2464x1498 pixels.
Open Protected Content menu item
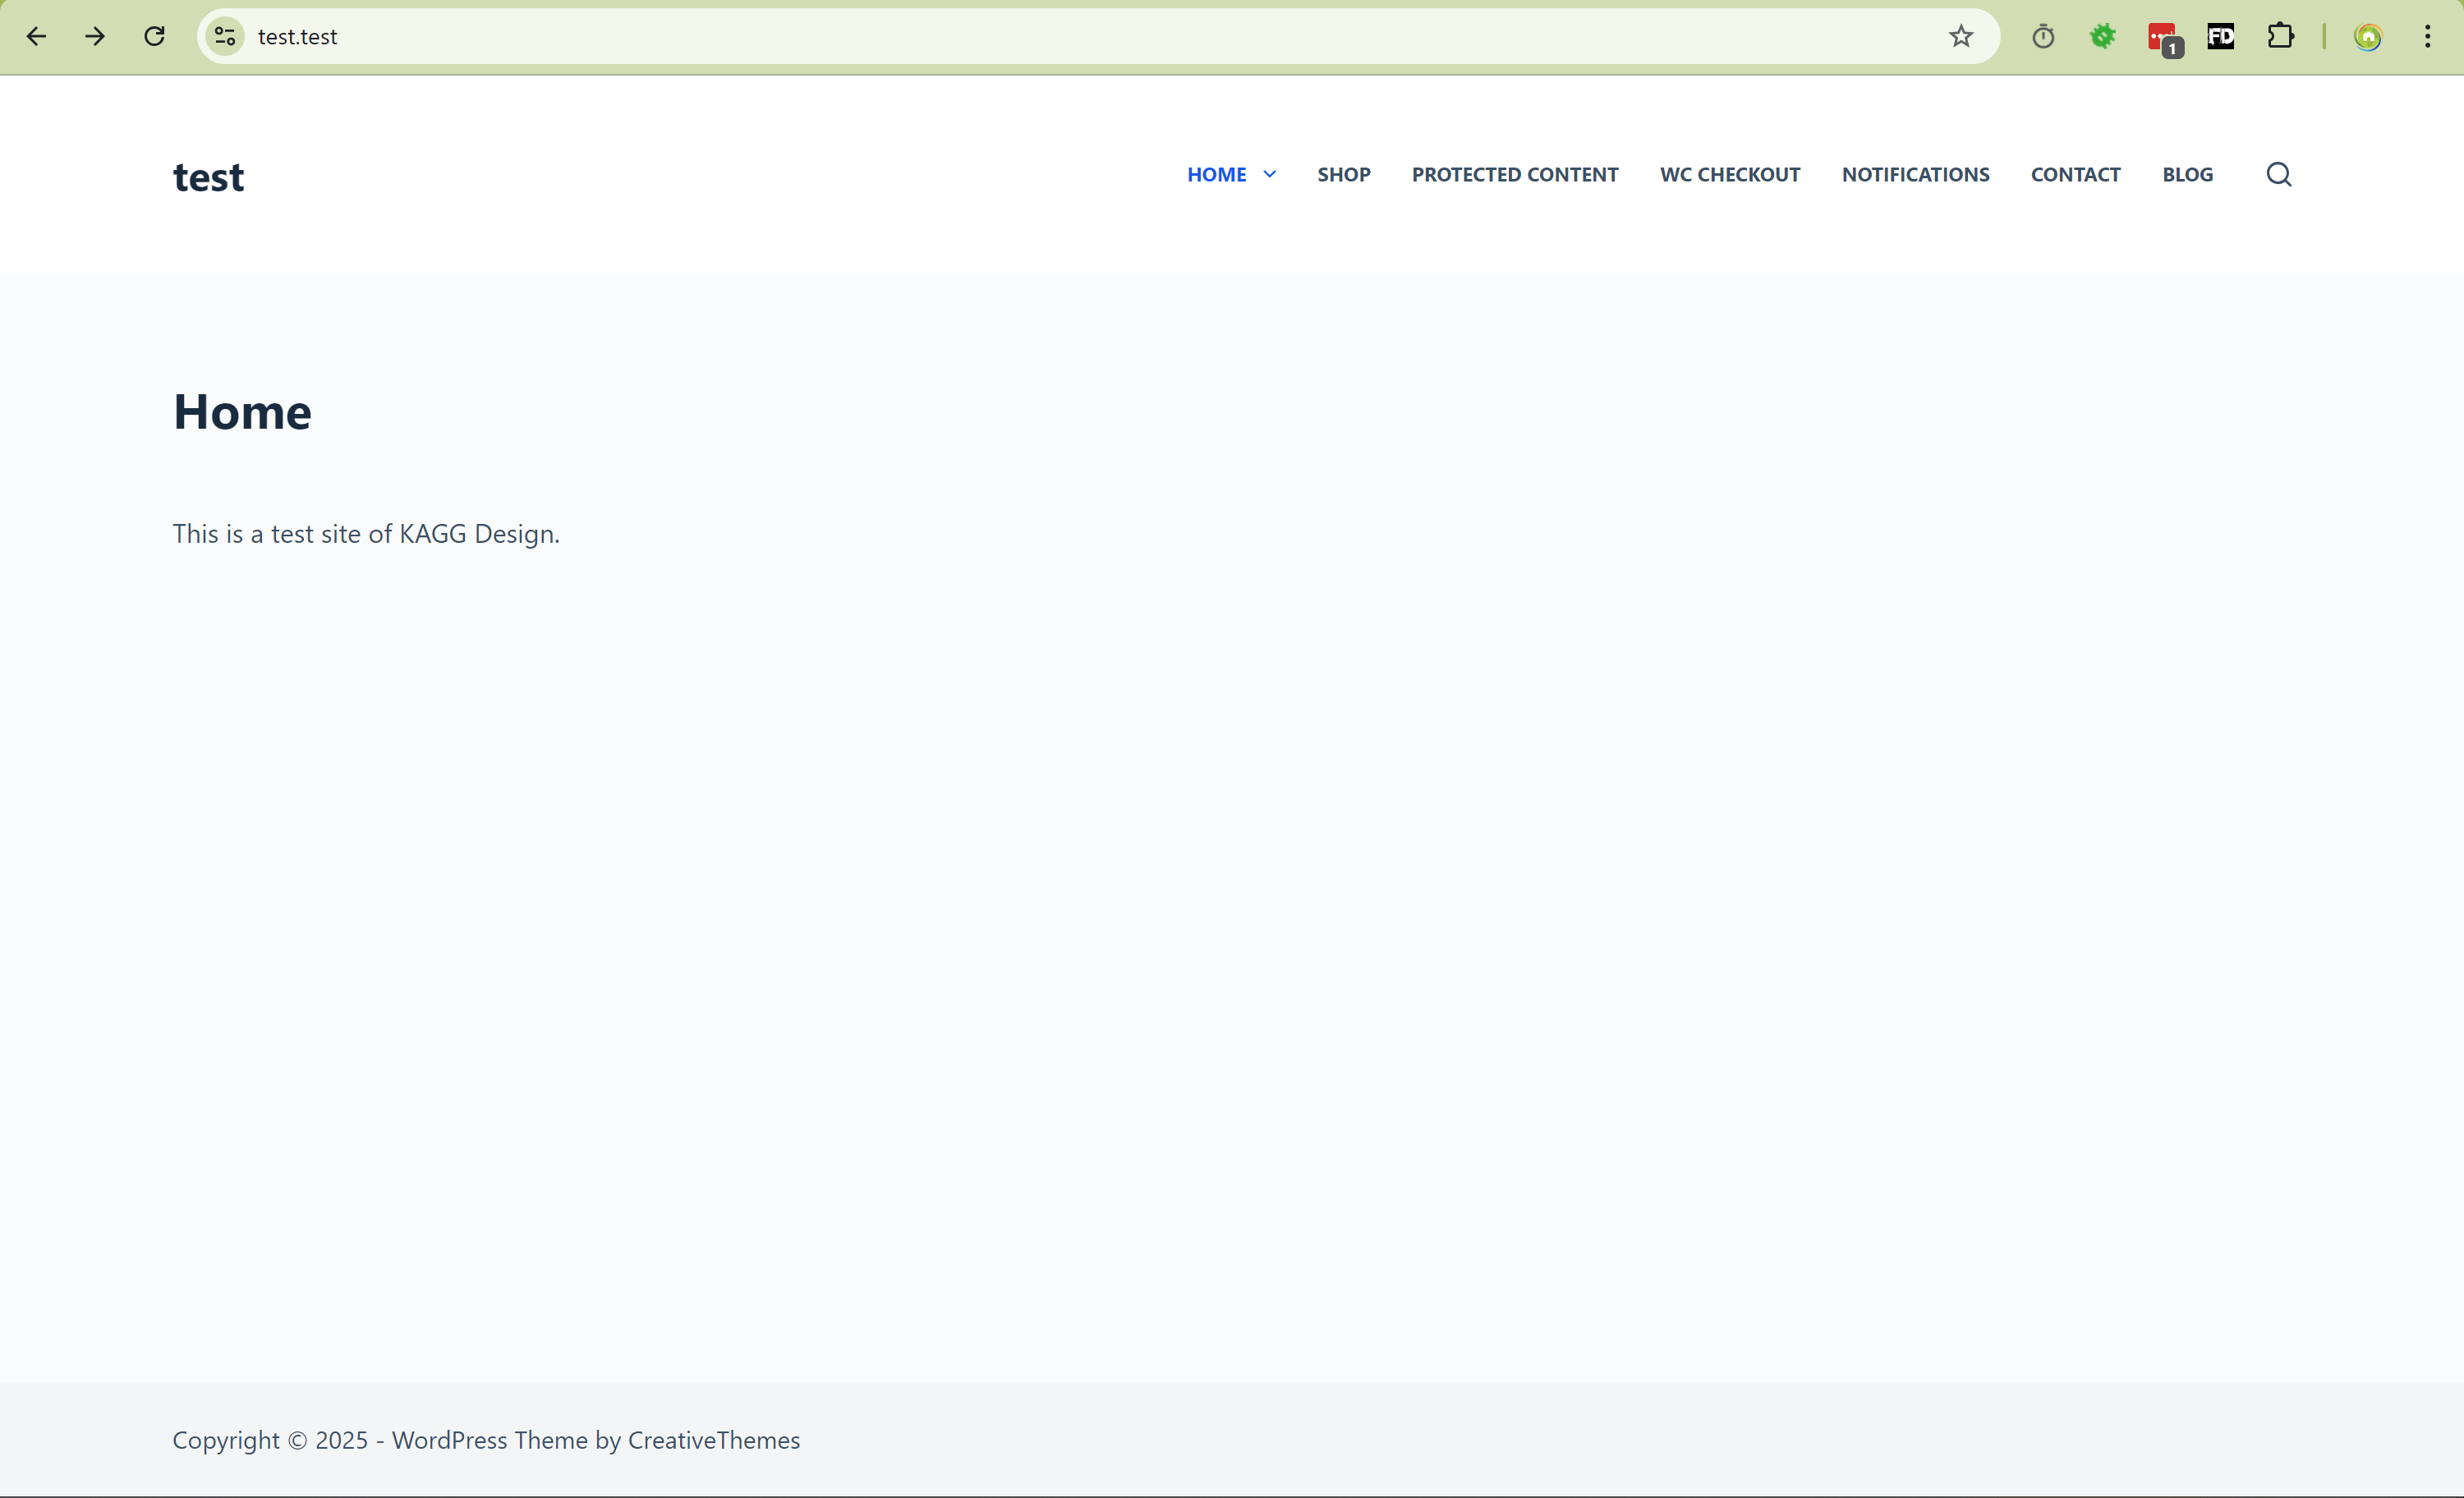click(1514, 174)
